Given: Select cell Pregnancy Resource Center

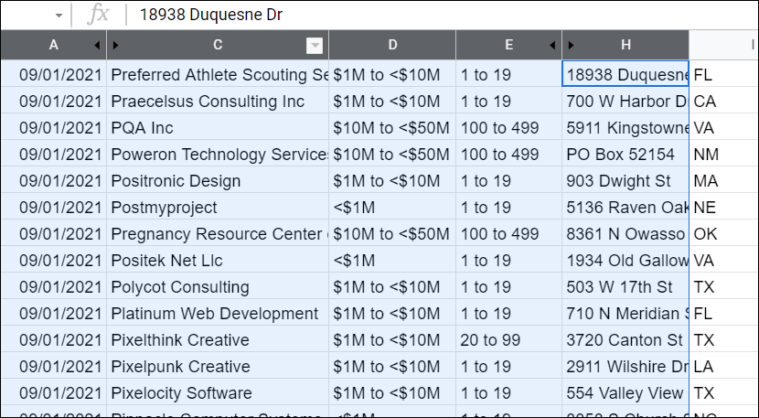Looking at the screenshot, I should tap(217, 234).
